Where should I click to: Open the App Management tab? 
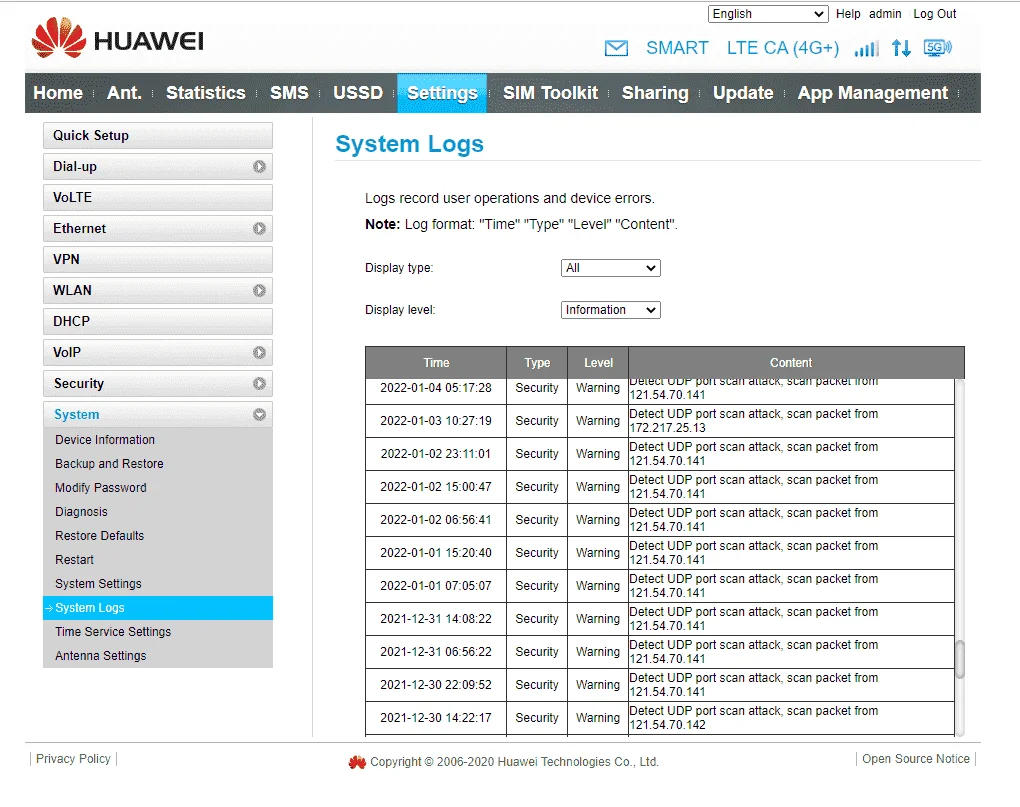(872, 92)
